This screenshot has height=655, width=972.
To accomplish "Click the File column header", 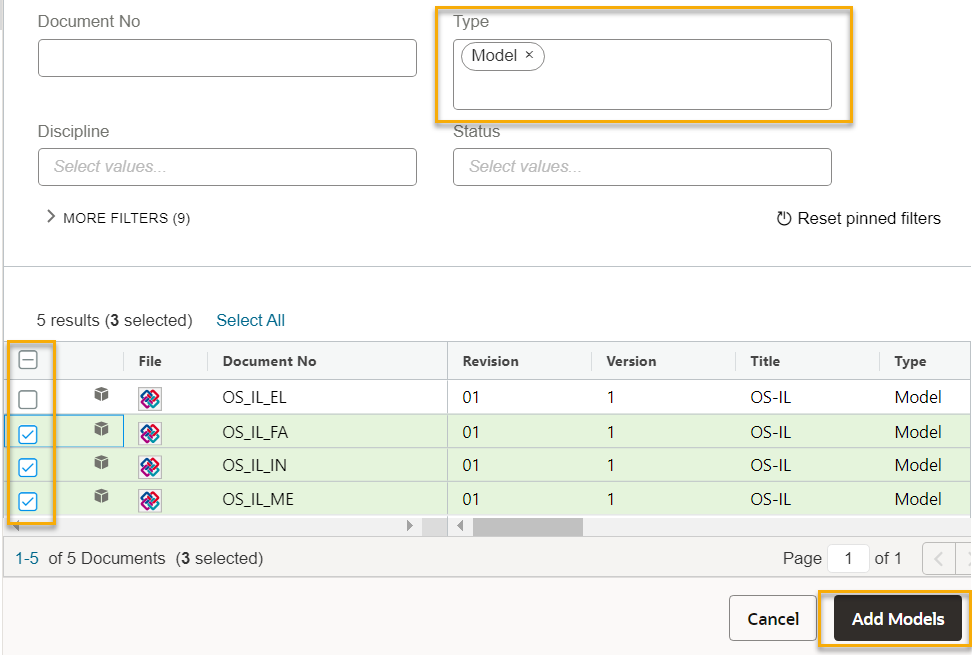I will pos(150,361).
